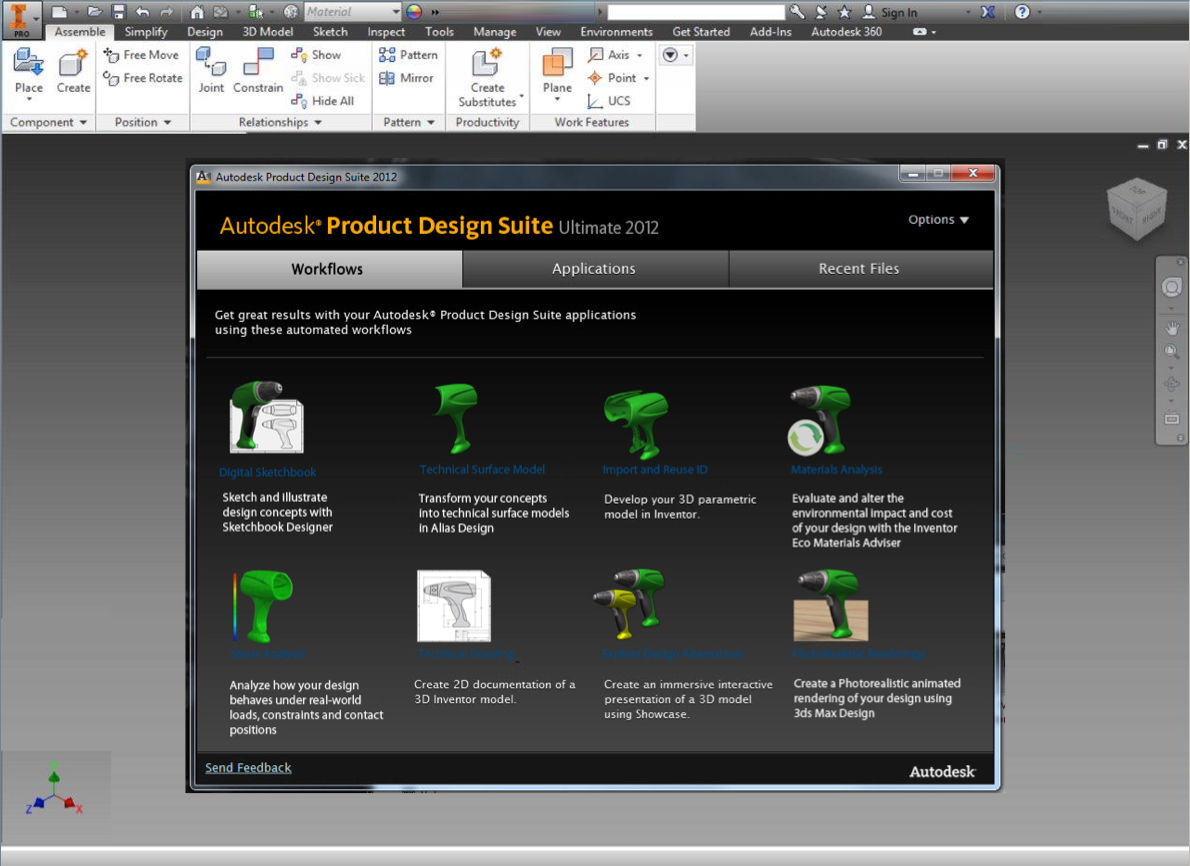Open the Material dropdown
This screenshot has width=1190, height=866.
point(396,12)
